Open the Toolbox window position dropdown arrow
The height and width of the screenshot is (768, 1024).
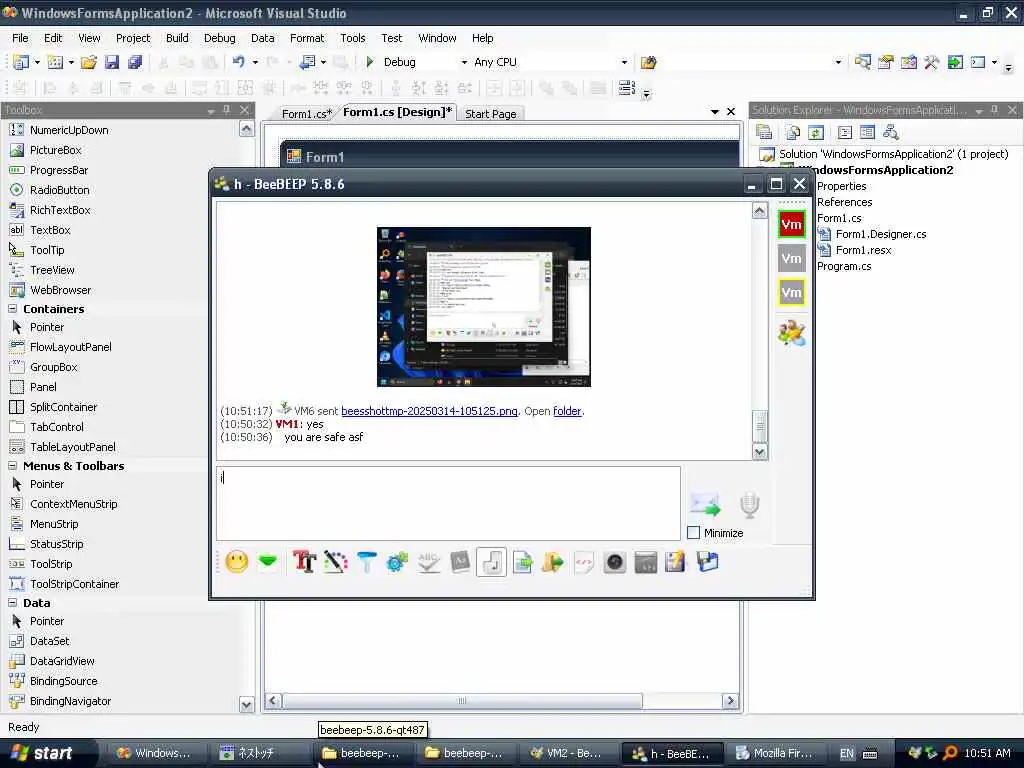211,110
